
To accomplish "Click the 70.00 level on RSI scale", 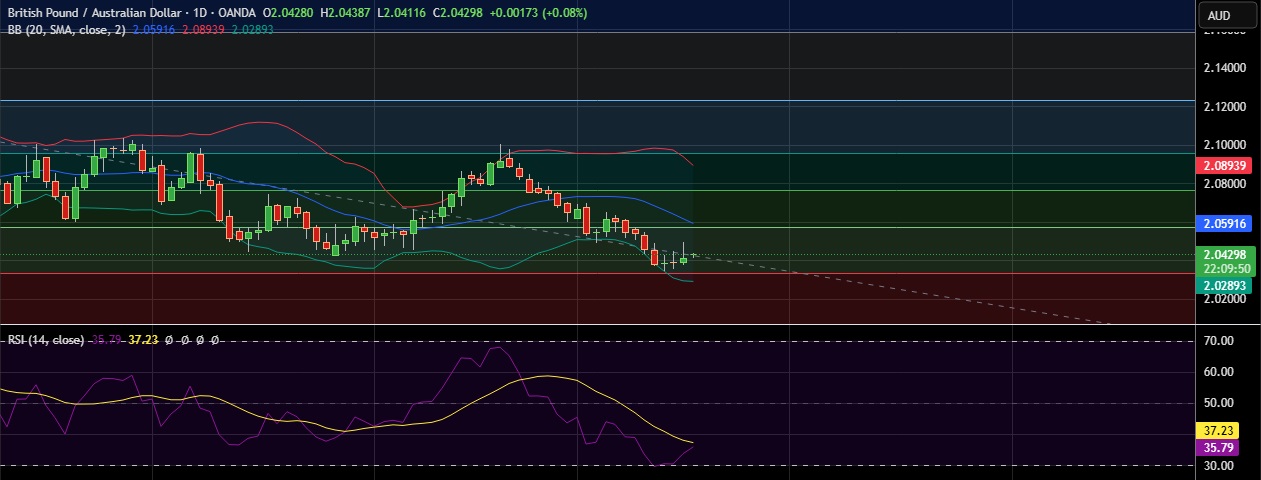I will (1217, 341).
